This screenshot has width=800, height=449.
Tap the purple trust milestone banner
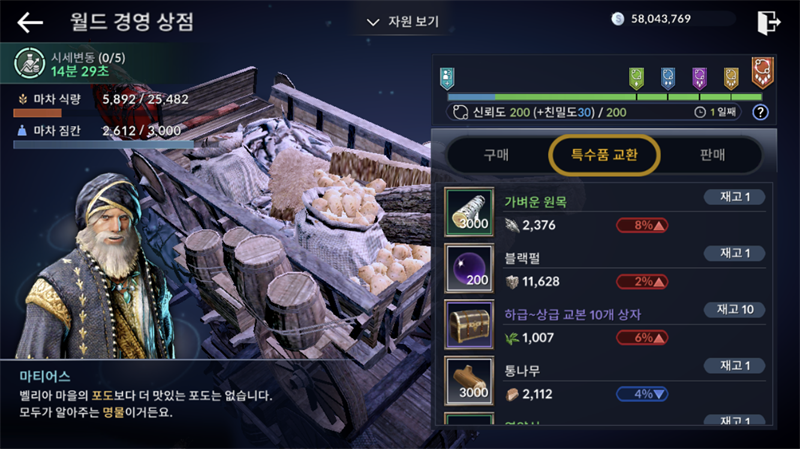(x=699, y=78)
